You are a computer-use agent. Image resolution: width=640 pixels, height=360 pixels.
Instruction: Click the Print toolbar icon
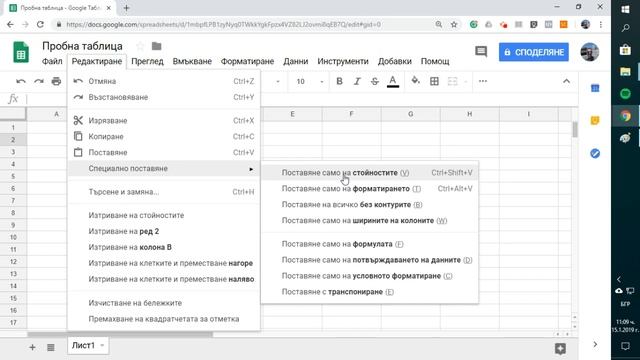coord(56,81)
